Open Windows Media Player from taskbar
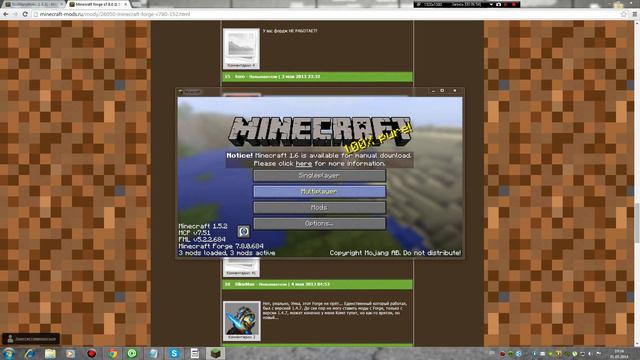Image resolution: width=640 pixels, height=360 pixels. coord(71,353)
